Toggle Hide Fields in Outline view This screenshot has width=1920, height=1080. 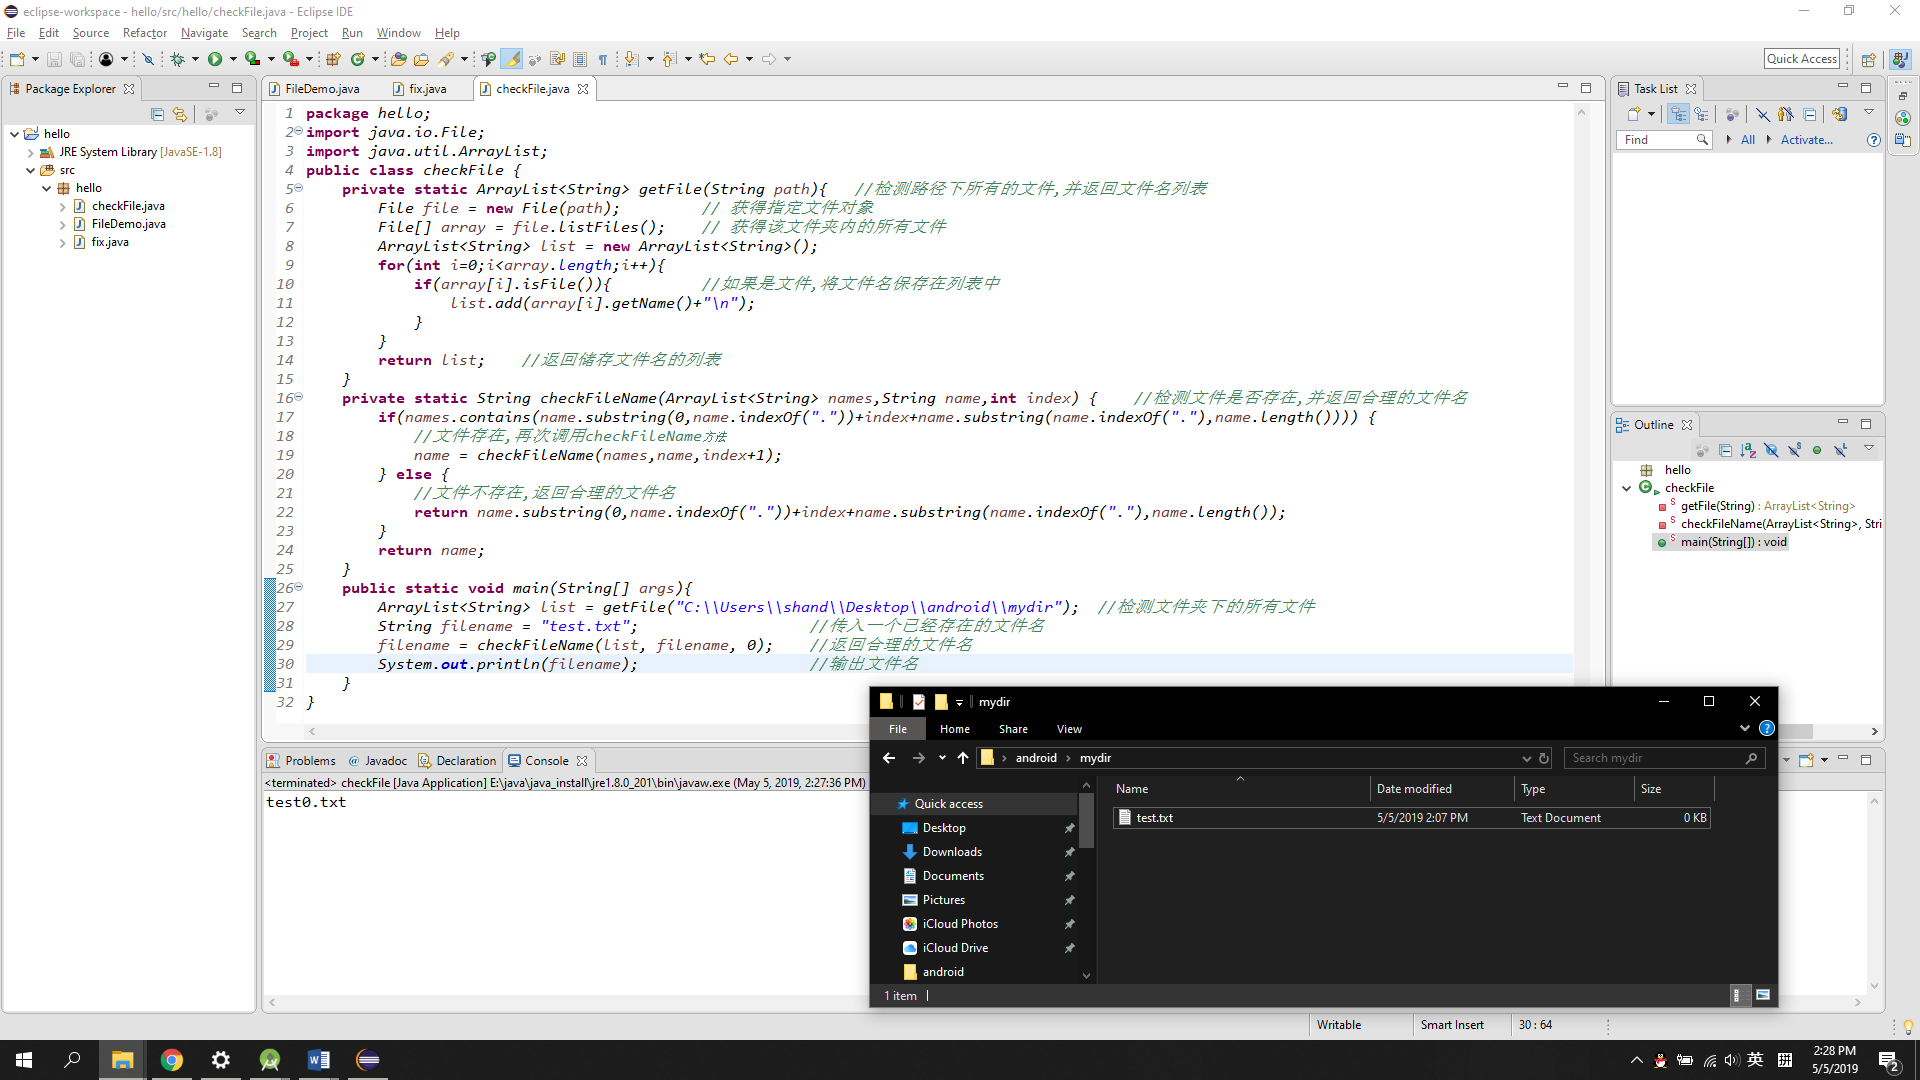tap(1771, 450)
